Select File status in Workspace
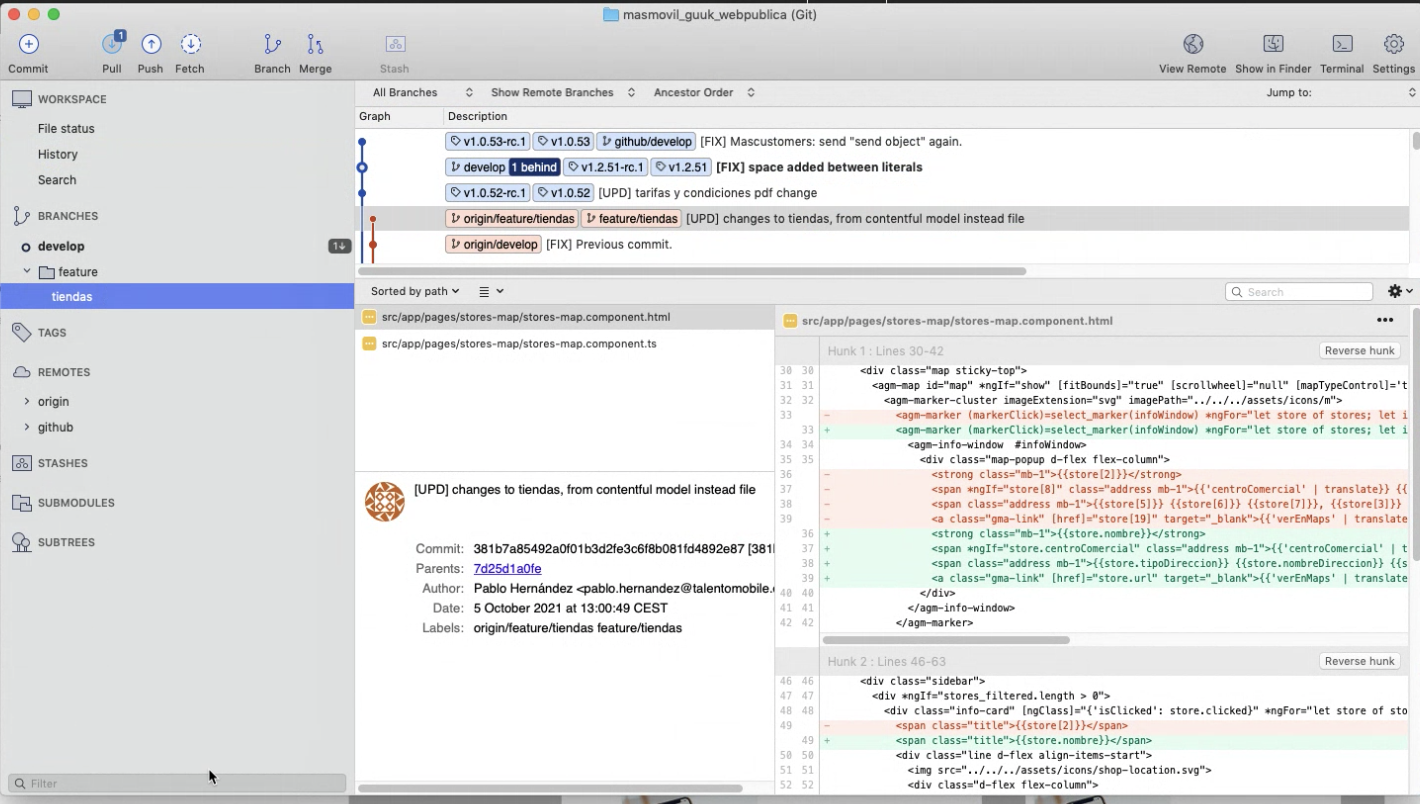1420x804 pixels. (x=66, y=129)
